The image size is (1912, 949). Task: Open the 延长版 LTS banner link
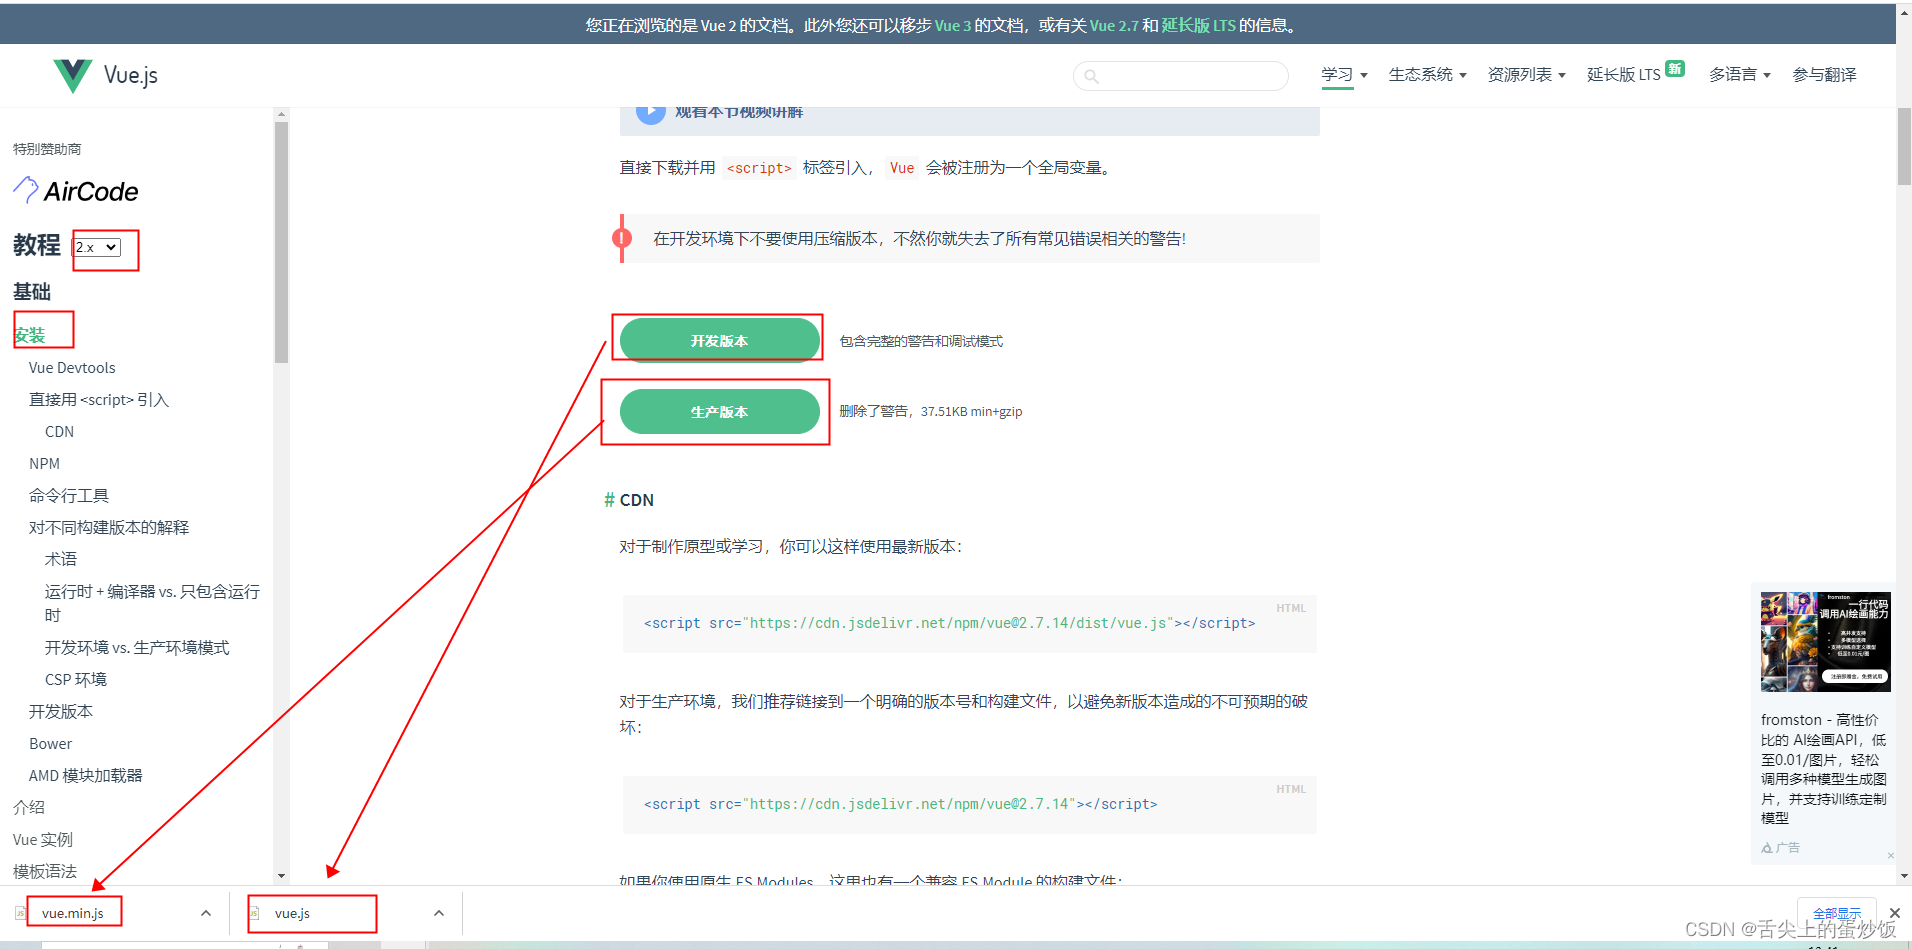[x=1198, y=25]
